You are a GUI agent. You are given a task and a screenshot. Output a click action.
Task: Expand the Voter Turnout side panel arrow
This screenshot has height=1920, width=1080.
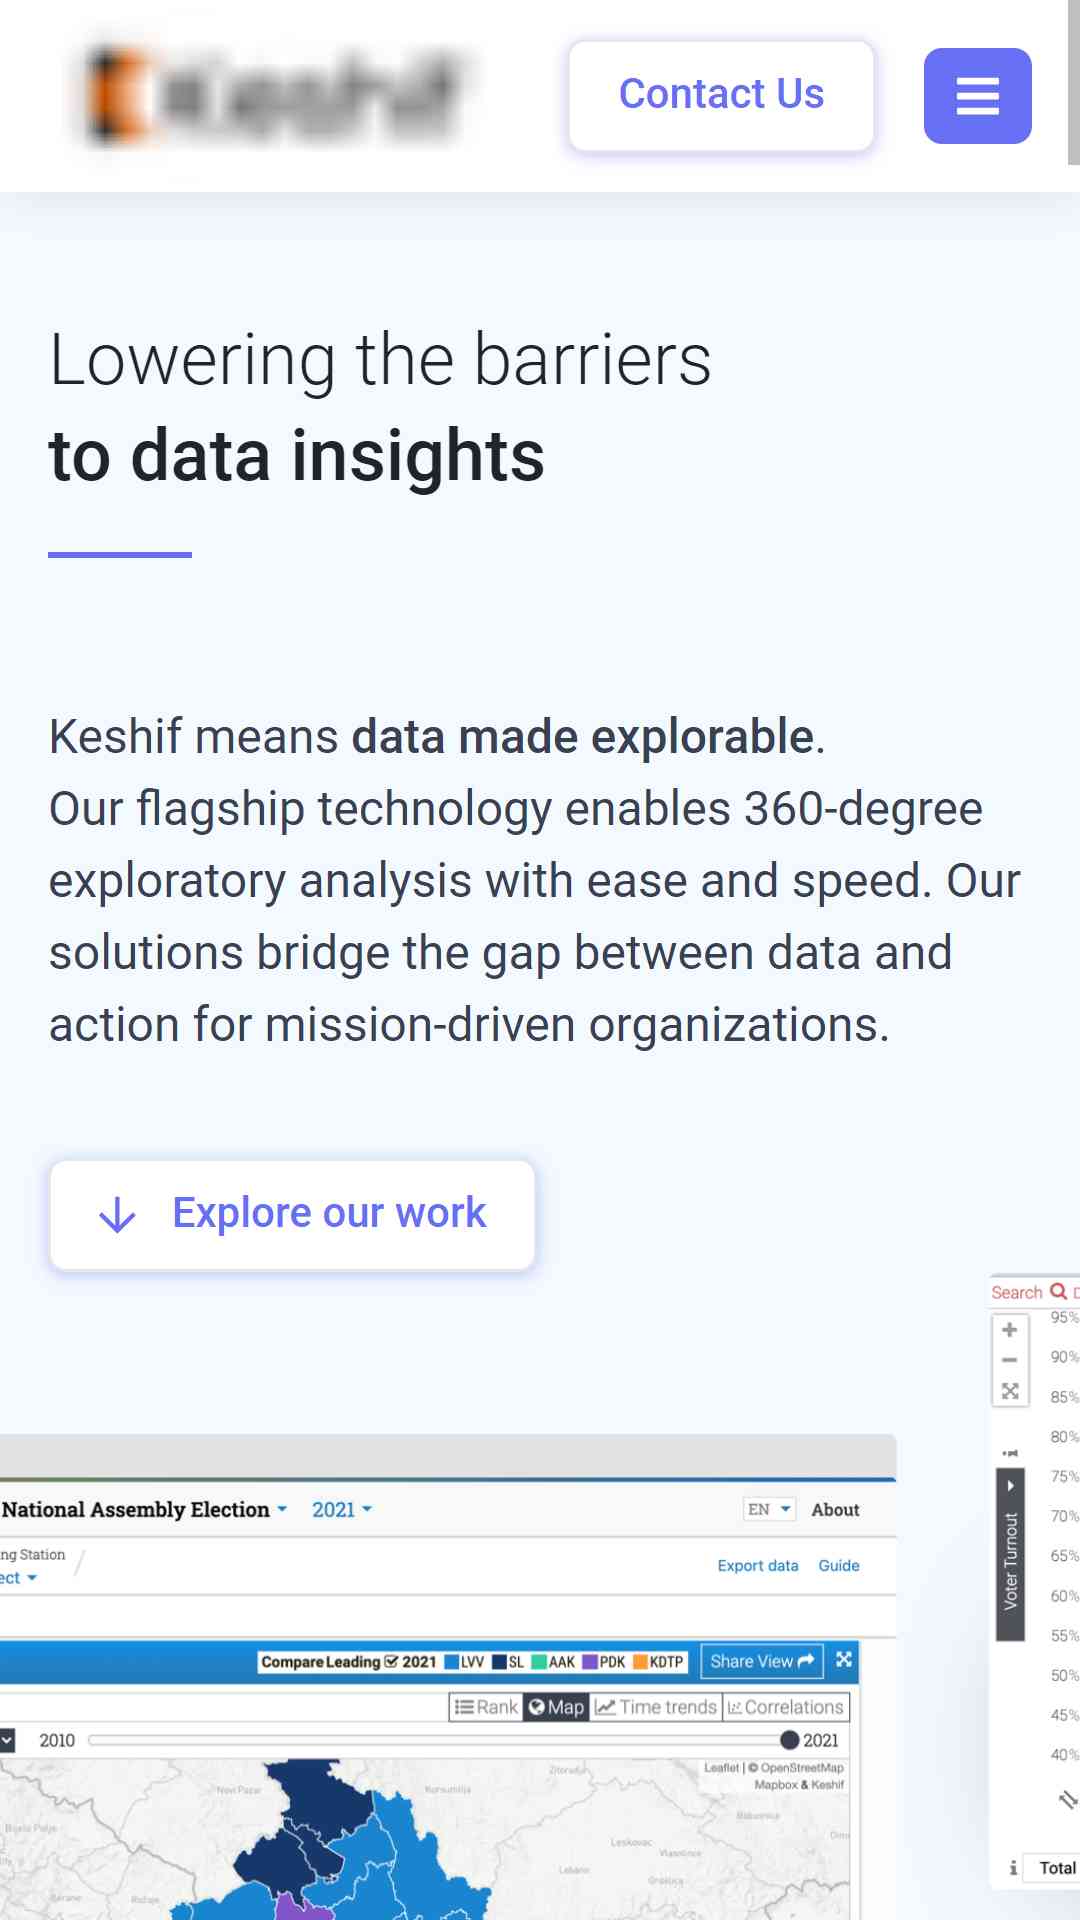click(1010, 1485)
